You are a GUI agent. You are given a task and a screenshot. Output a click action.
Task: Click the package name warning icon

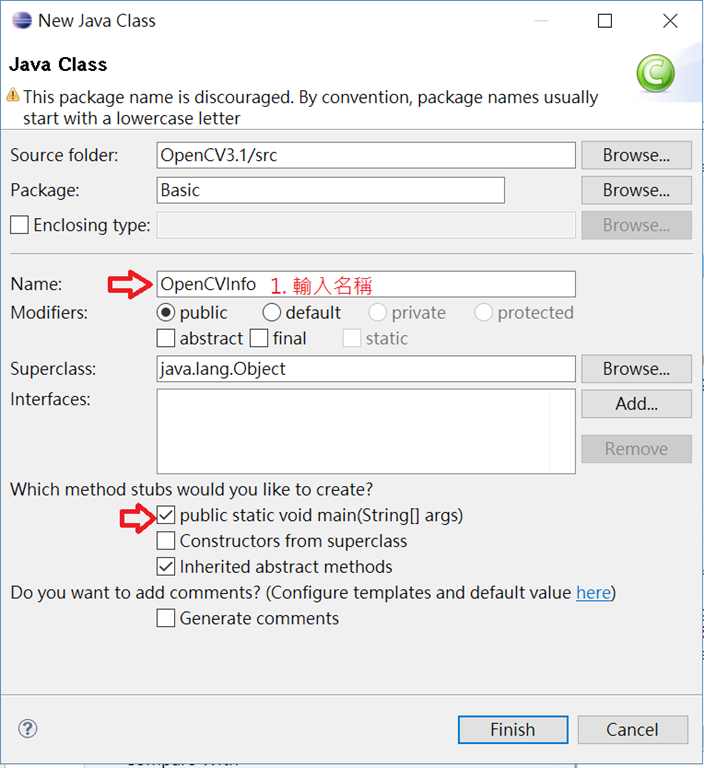click(x=13, y=95)
